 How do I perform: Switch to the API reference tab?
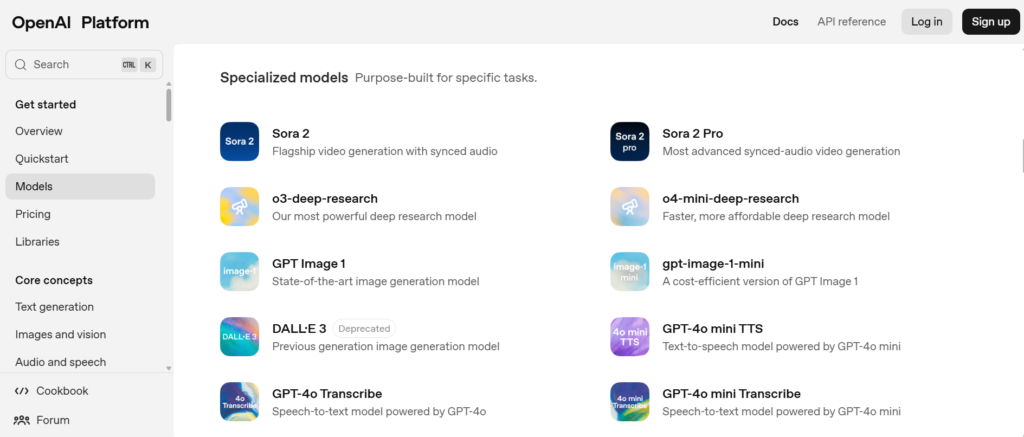click(x=851, y=22)
